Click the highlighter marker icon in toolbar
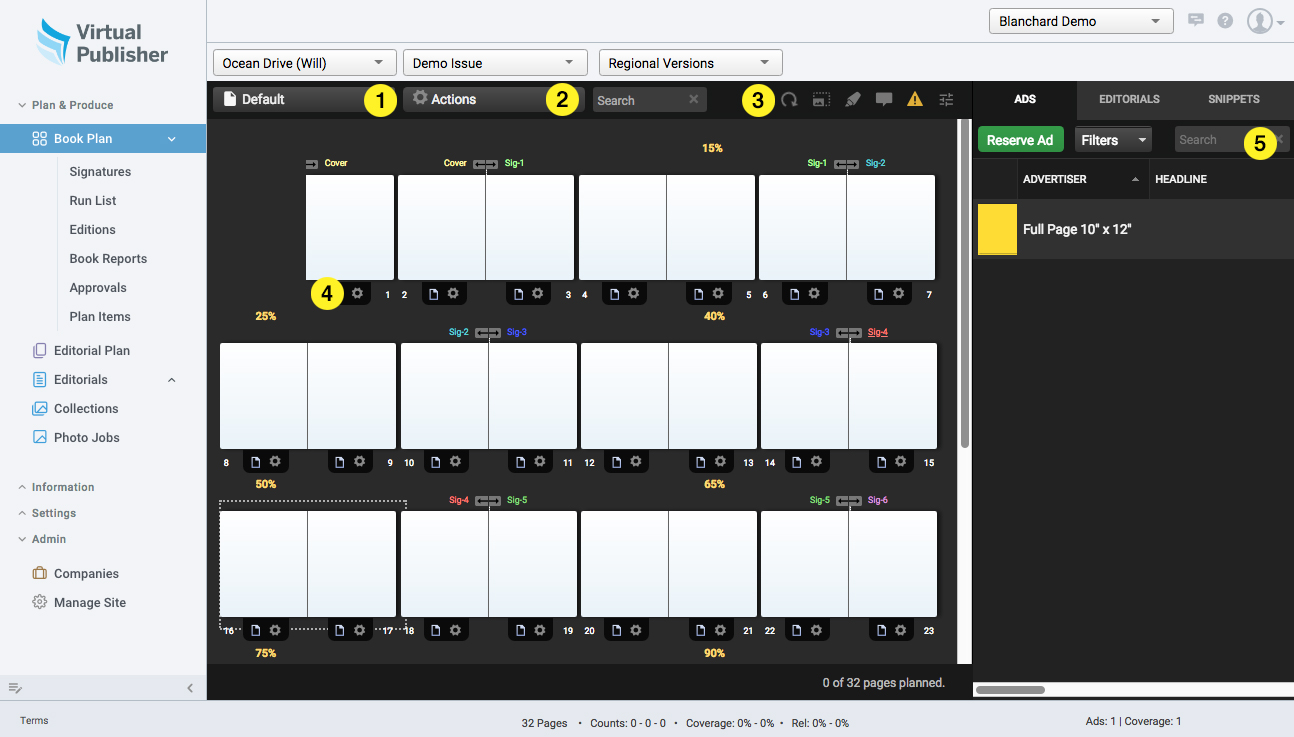Screen dimensions: 1294x737 [852, 99]
